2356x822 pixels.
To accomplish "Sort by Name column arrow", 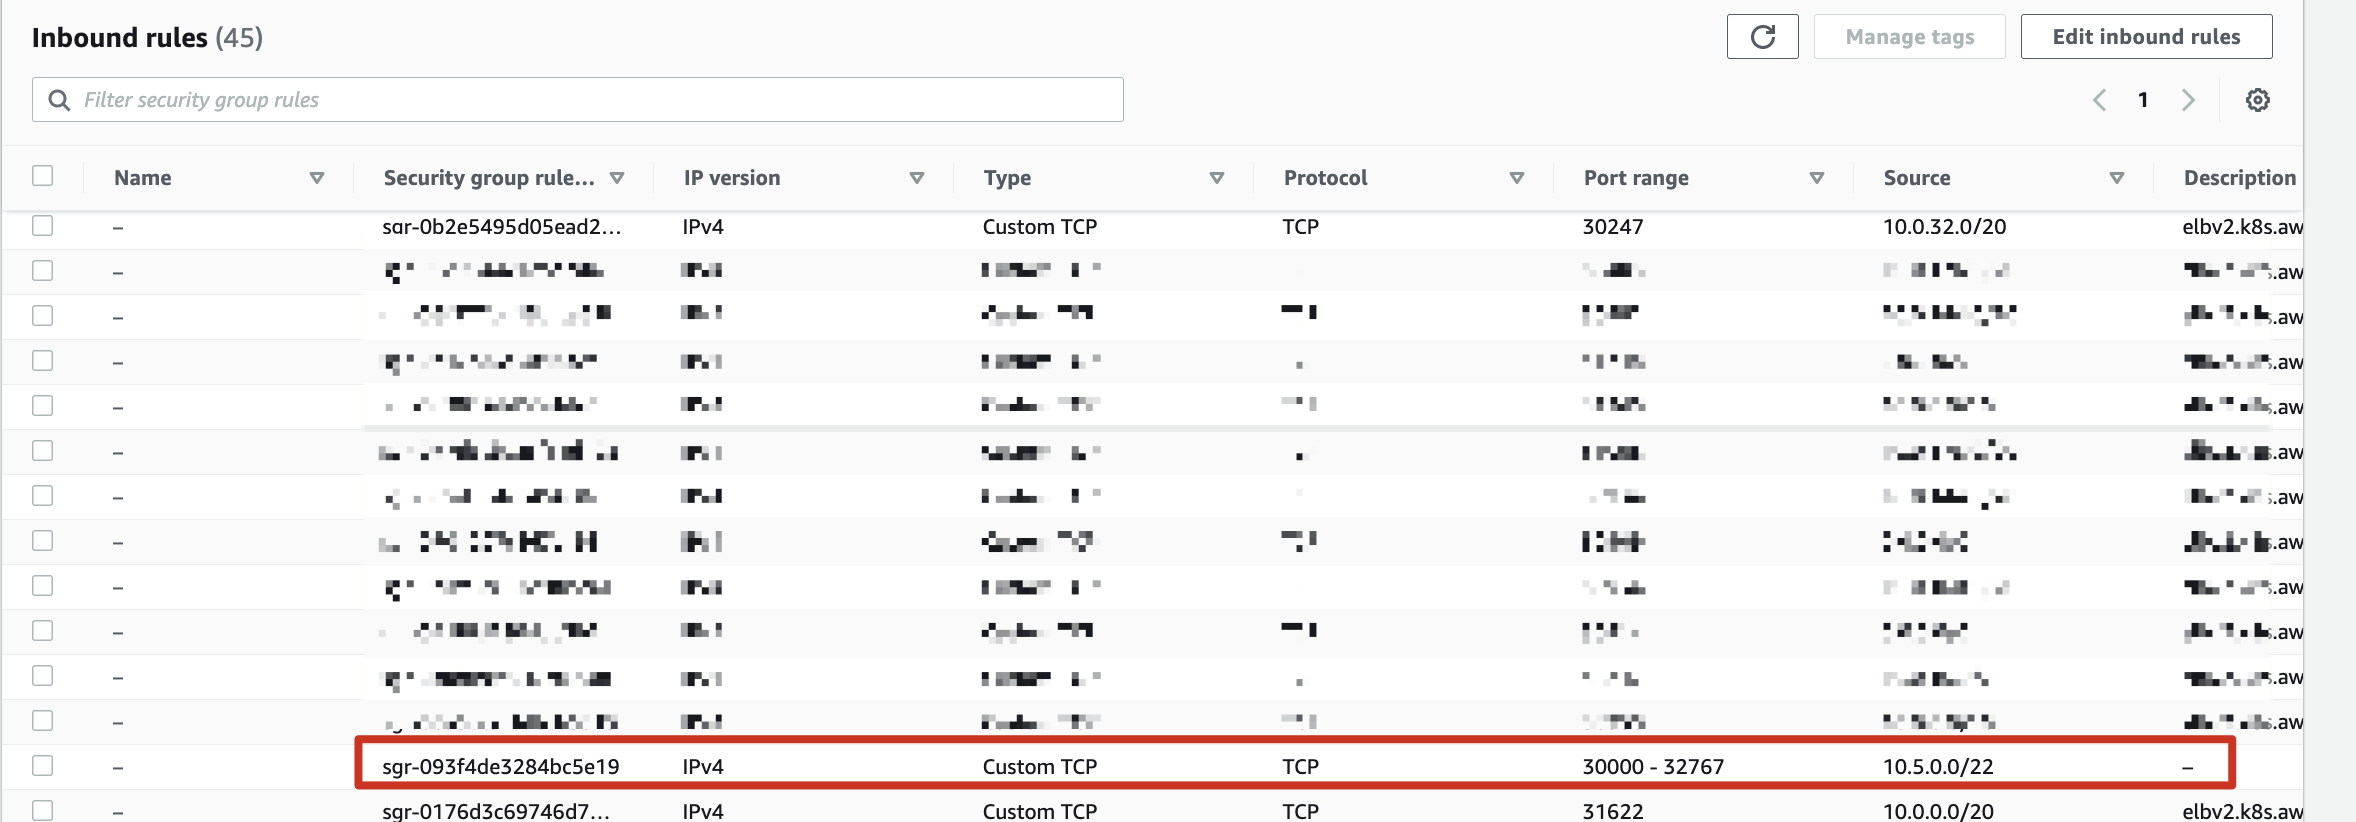I will (x=316, y=178).
